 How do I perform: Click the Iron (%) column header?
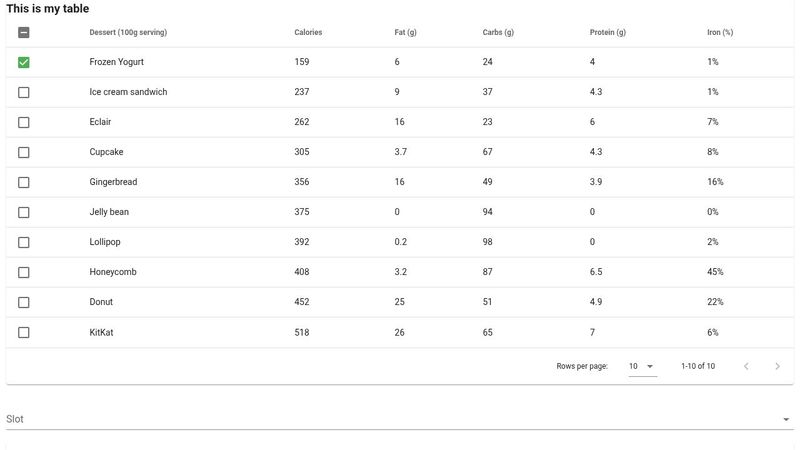(x=720, y=32)
